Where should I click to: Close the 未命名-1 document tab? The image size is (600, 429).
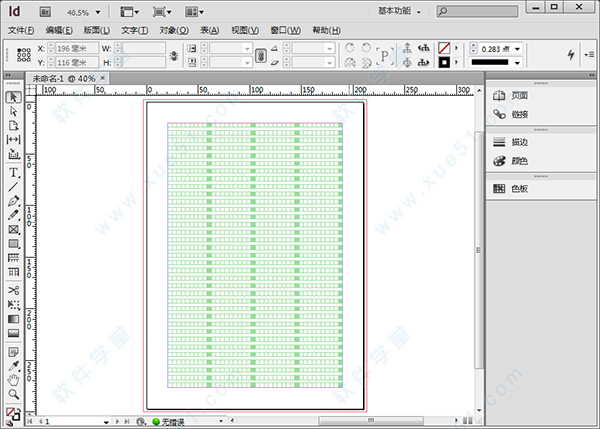[x=103, y=78]
